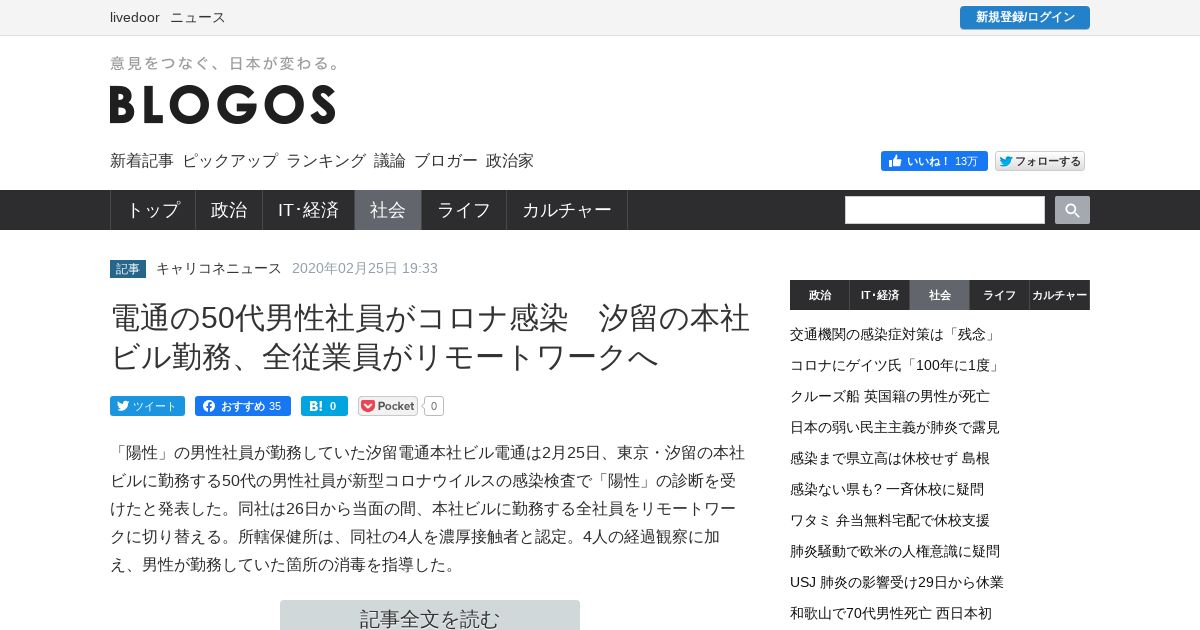The width and height of the screenshot is (1200, 630).
Task: Click 記事全文を読む button
Action: 430,616
